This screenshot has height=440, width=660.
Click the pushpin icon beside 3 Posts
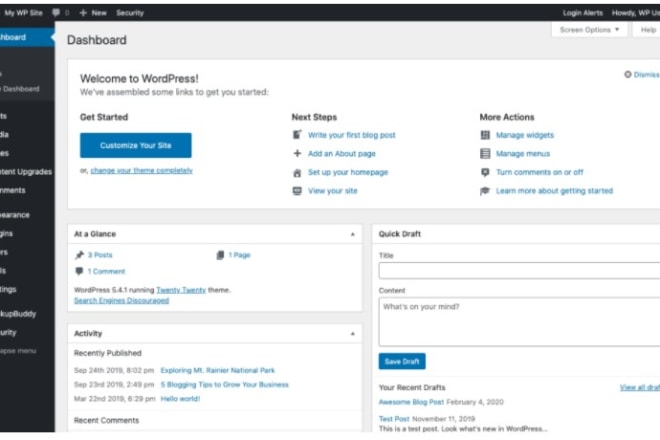pos(79,255)
